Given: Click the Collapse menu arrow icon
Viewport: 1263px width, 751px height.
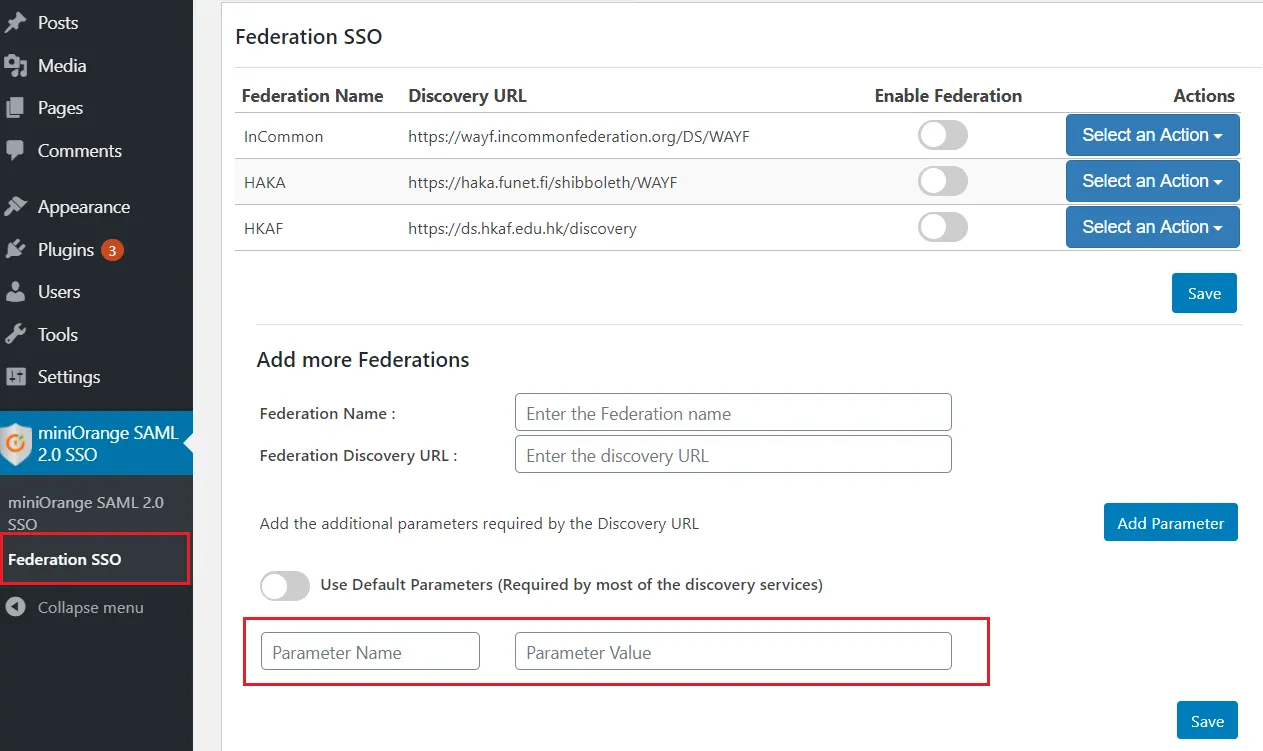Looking at the screenshot, I should [15, 607].
